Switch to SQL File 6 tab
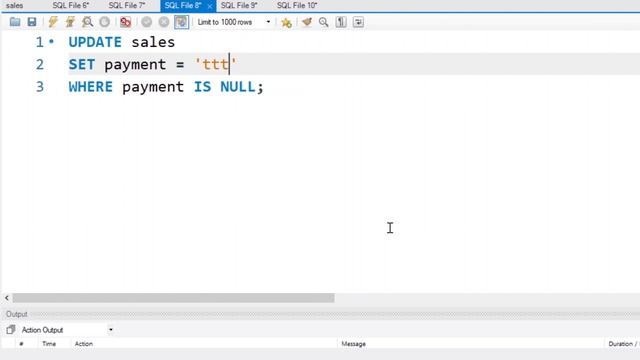 click(x=71, y=6)
